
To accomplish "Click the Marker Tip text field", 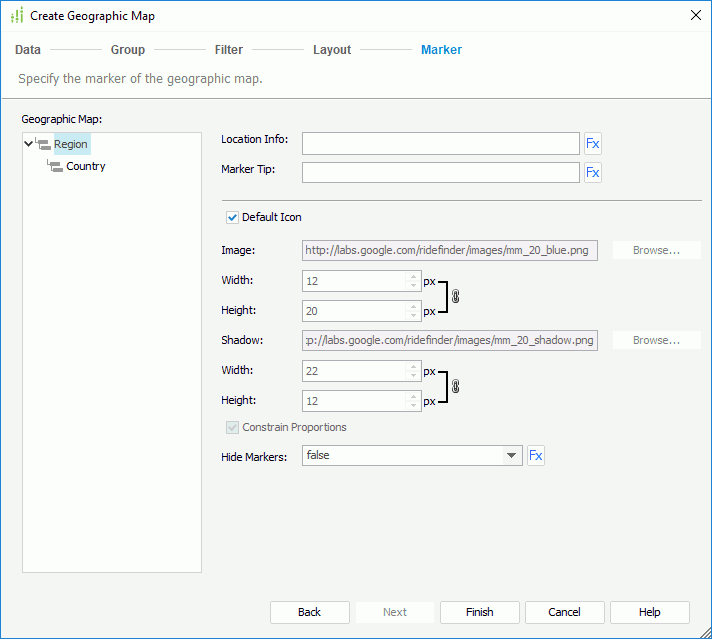I will point(441,173).
